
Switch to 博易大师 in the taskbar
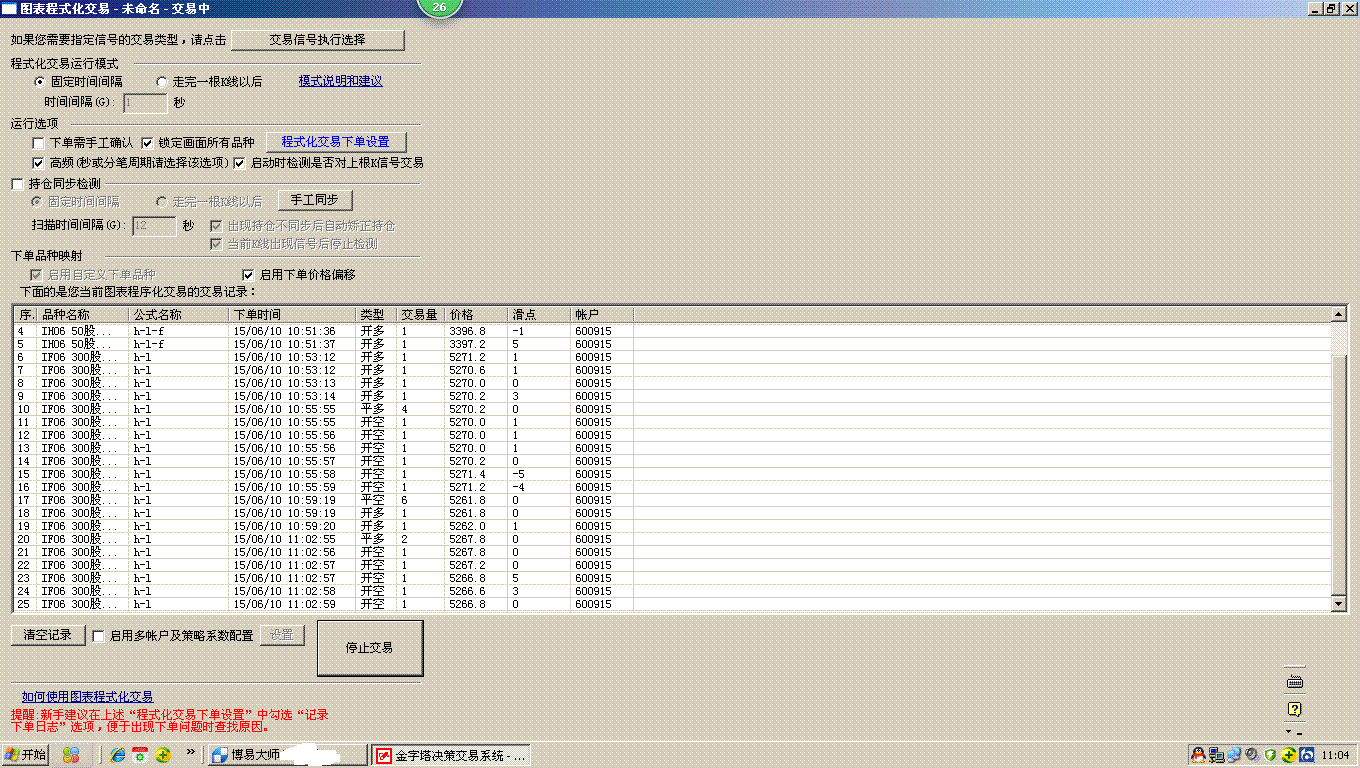pyautogui.click(x=286, y=755)
